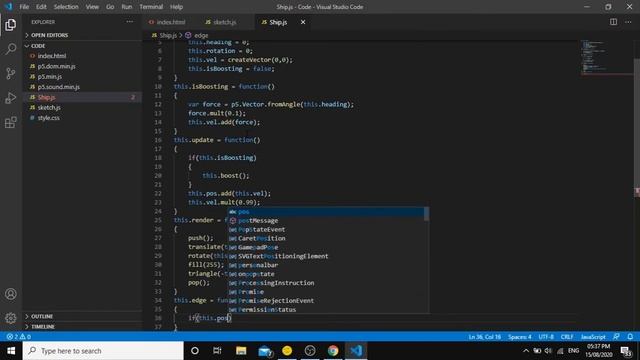Open the Extensions view
The image size is (640, 360).
(x=11, y=122)
